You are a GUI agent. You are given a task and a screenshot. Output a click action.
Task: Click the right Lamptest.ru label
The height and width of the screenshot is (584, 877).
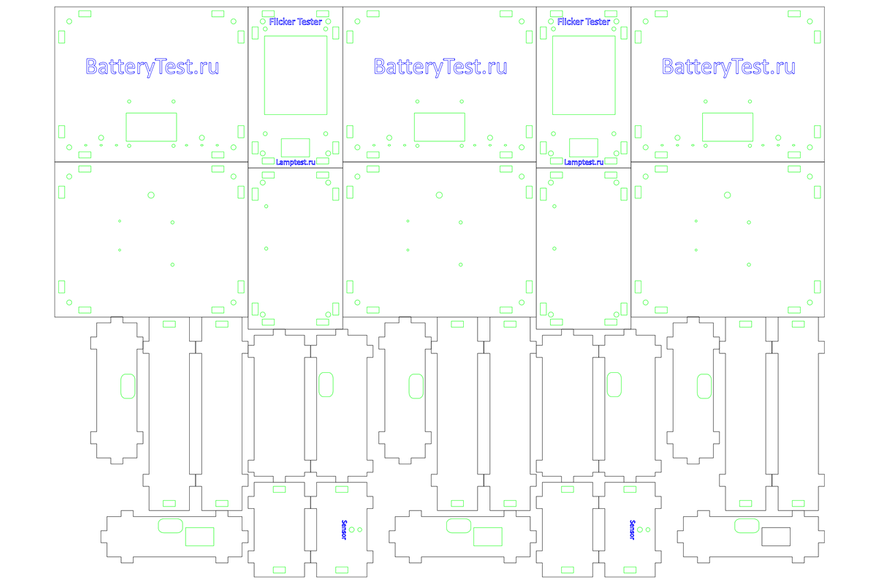click(584, 161)
